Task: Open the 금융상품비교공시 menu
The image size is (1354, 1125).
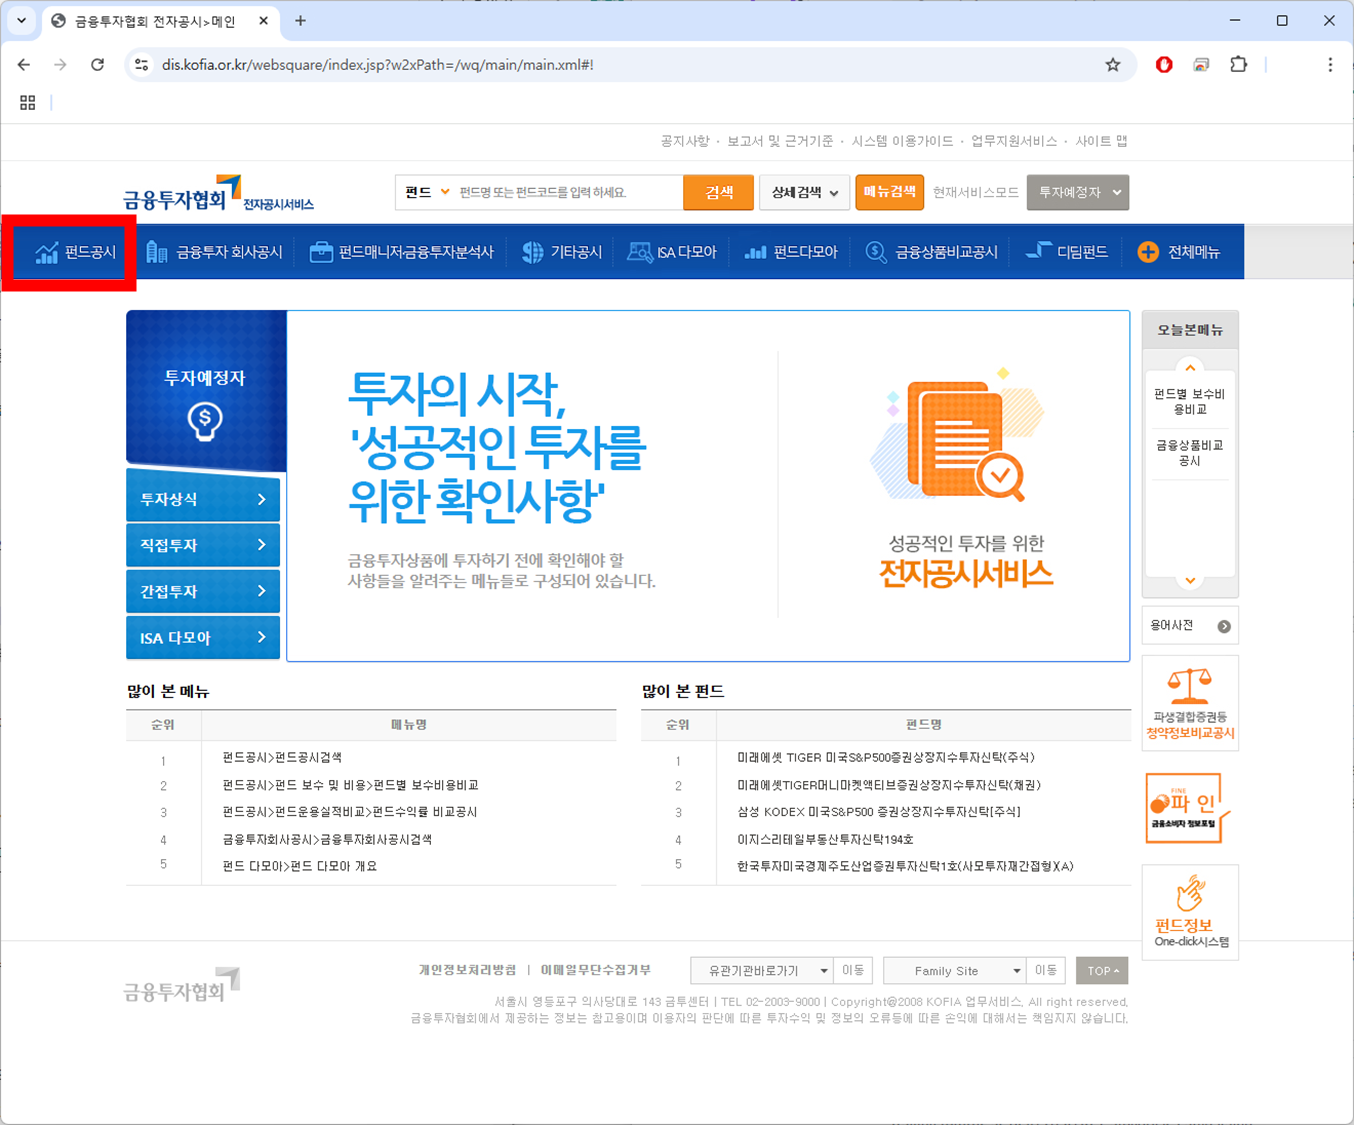Action: point(932,252)
